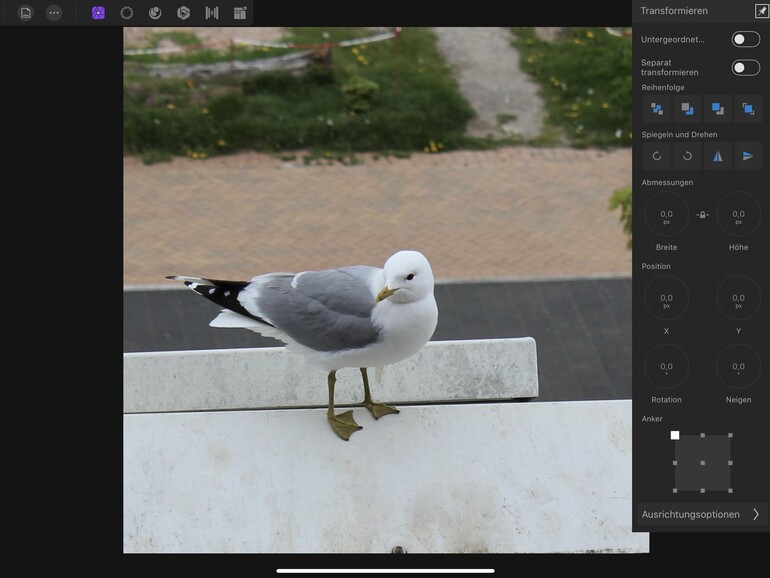Flip horizontally with the upright triangle icon

[x=717, y=156]
